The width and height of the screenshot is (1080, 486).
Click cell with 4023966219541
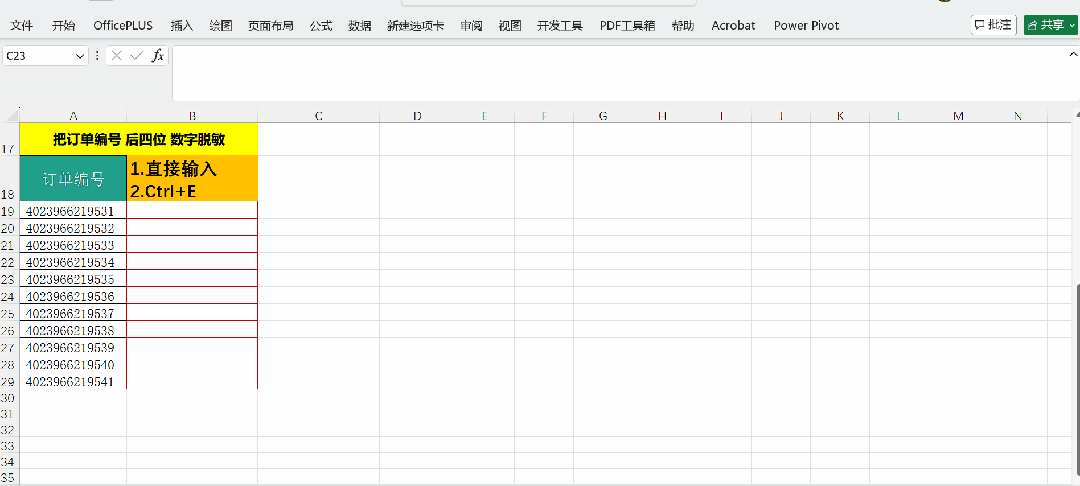pos(73,381)
